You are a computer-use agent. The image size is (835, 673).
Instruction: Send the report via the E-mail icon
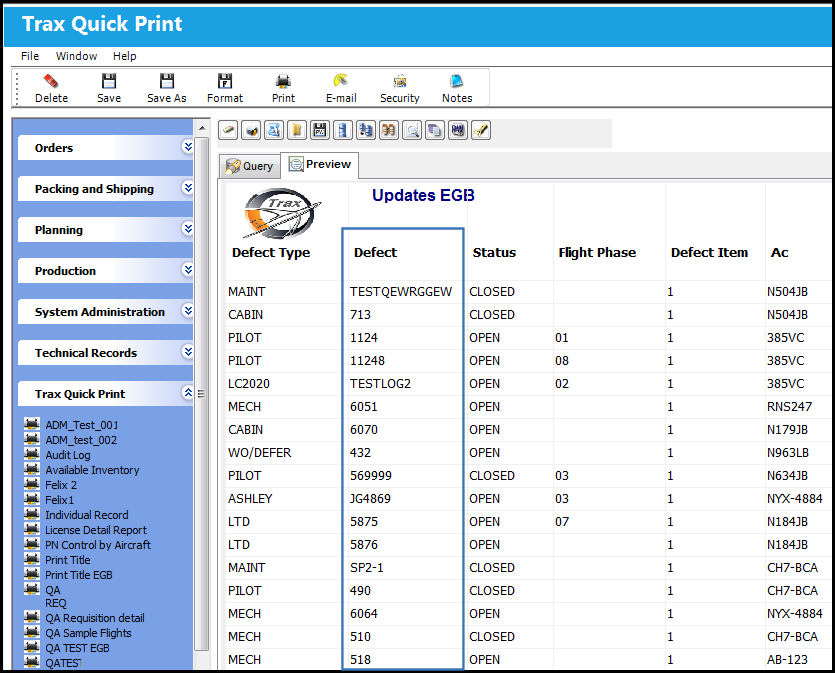tap(341, 81)
